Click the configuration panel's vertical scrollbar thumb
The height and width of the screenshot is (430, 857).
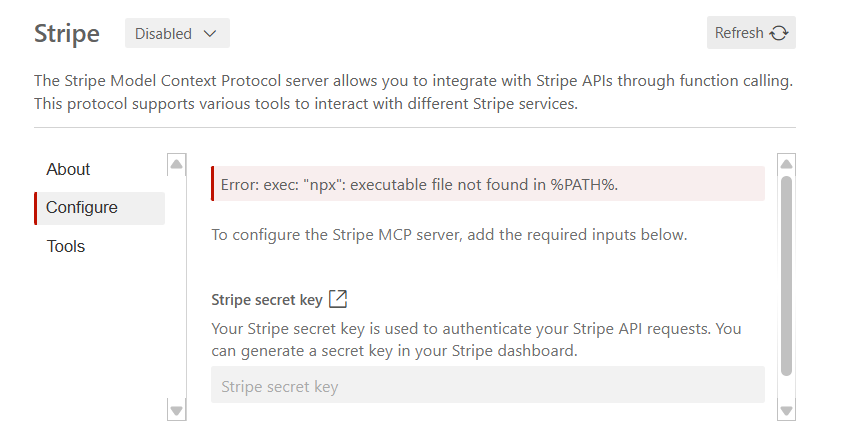click(x=786, y=275)
